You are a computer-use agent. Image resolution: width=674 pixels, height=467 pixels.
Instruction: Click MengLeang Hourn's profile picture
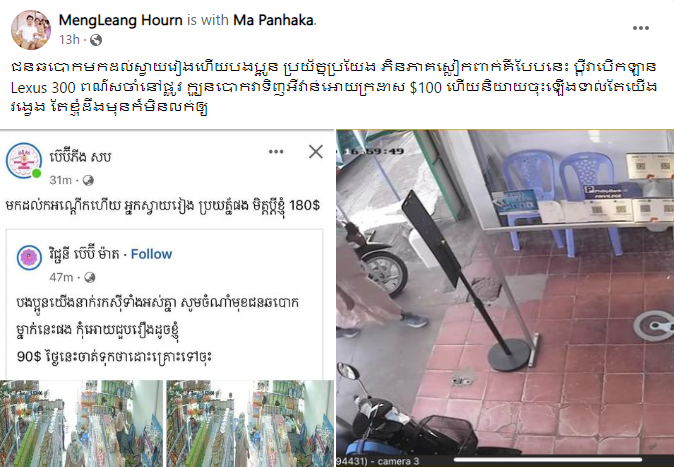click(x=31, y=30)
